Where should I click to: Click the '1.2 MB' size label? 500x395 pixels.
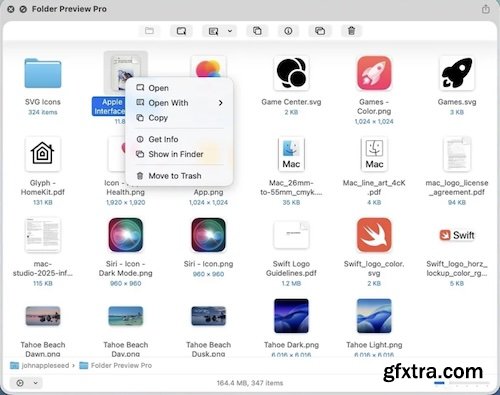pos(291,283)
